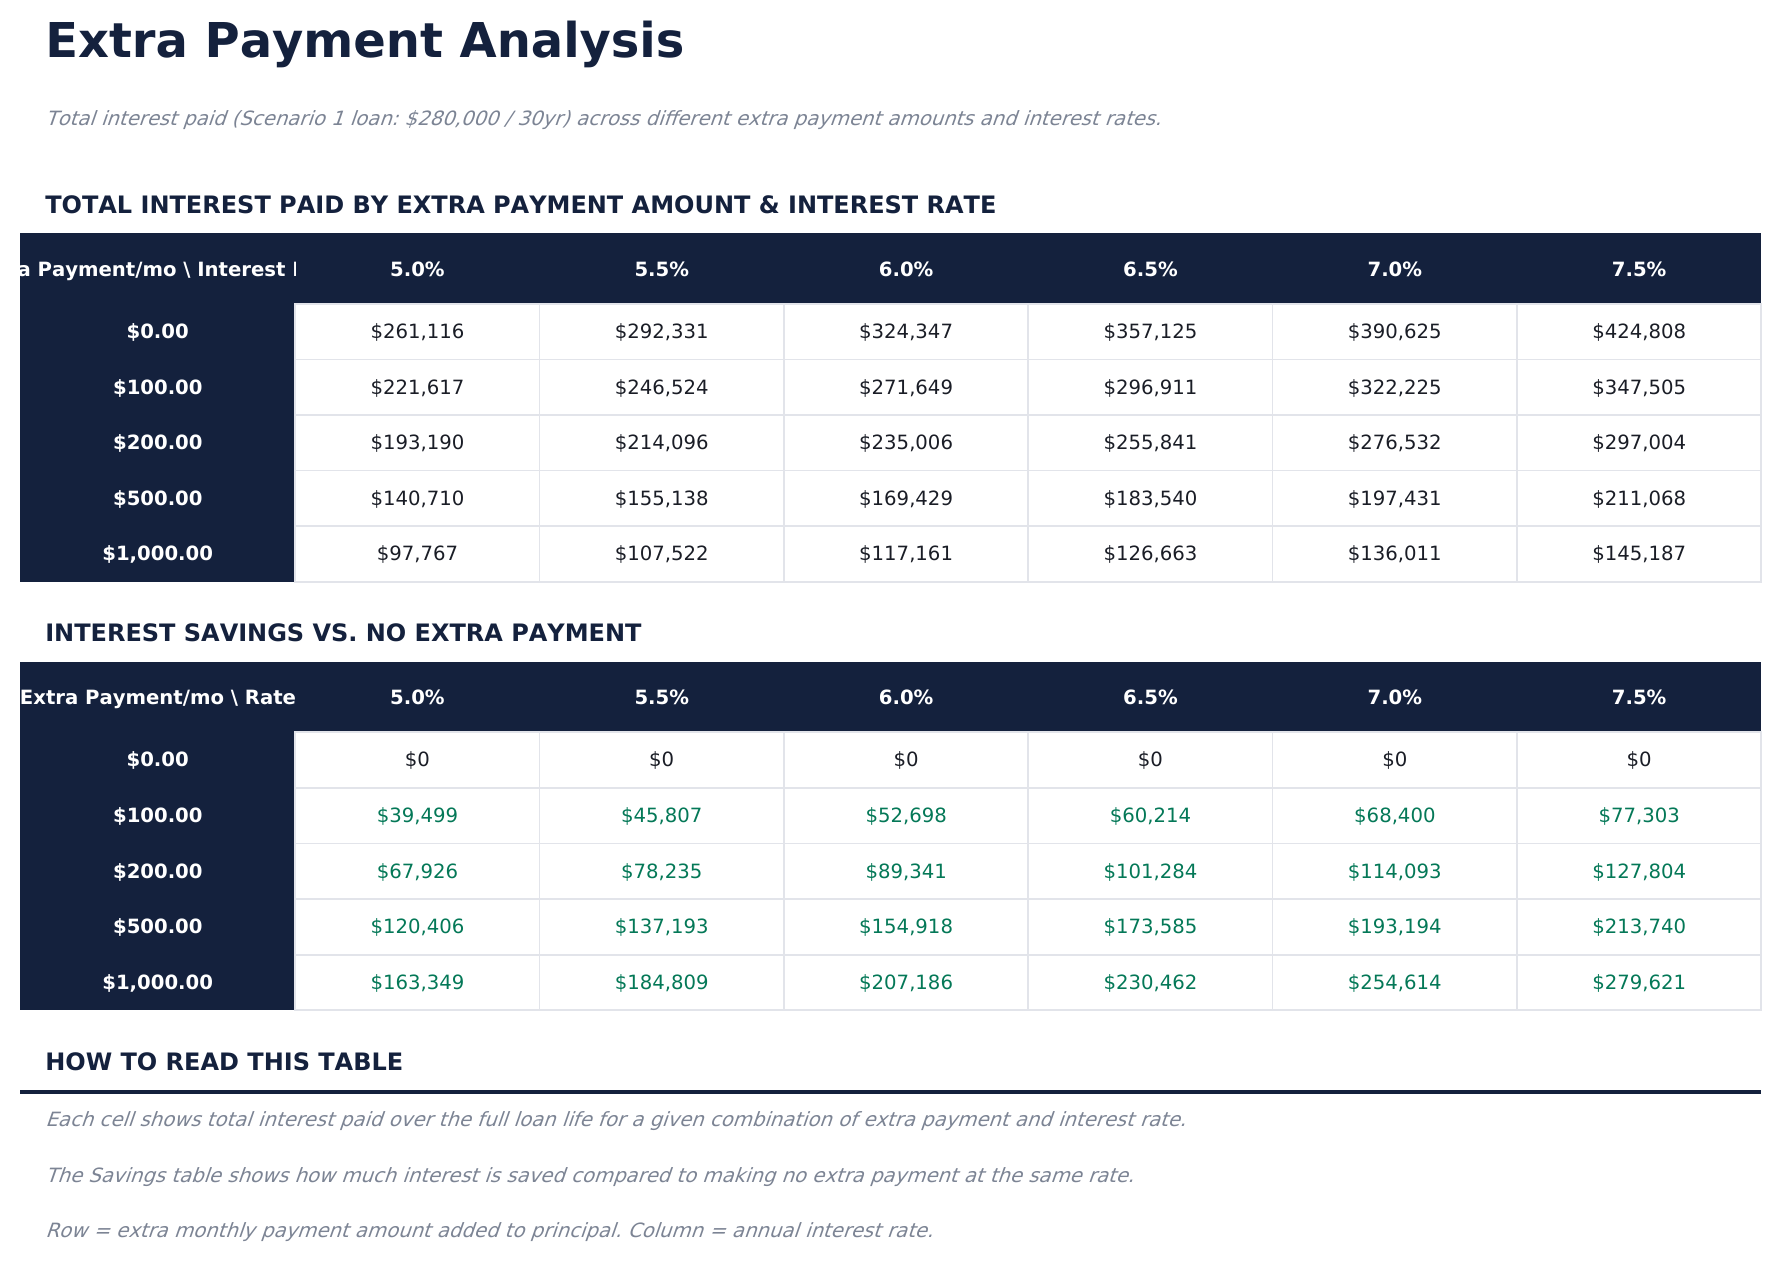This screenshot has width=1782, height=1262.
Task: Click the HOW TO READ THIS TABLE heading
Action: (225, 1061)
